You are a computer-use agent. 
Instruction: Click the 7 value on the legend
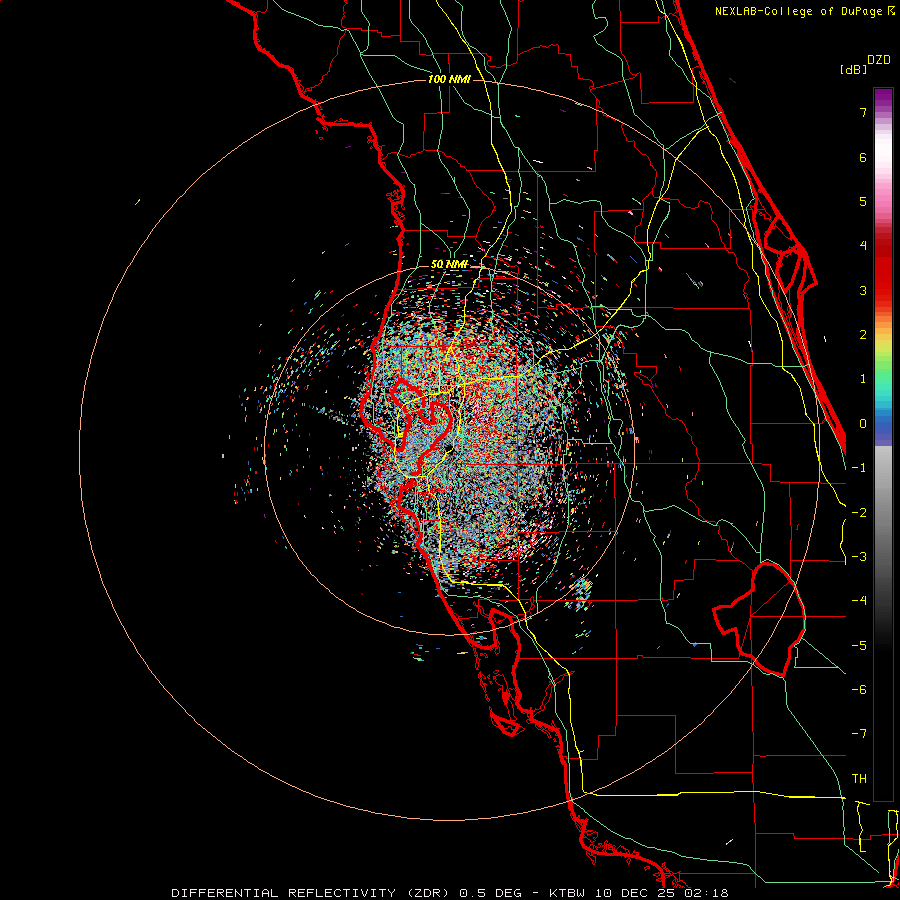863,112
